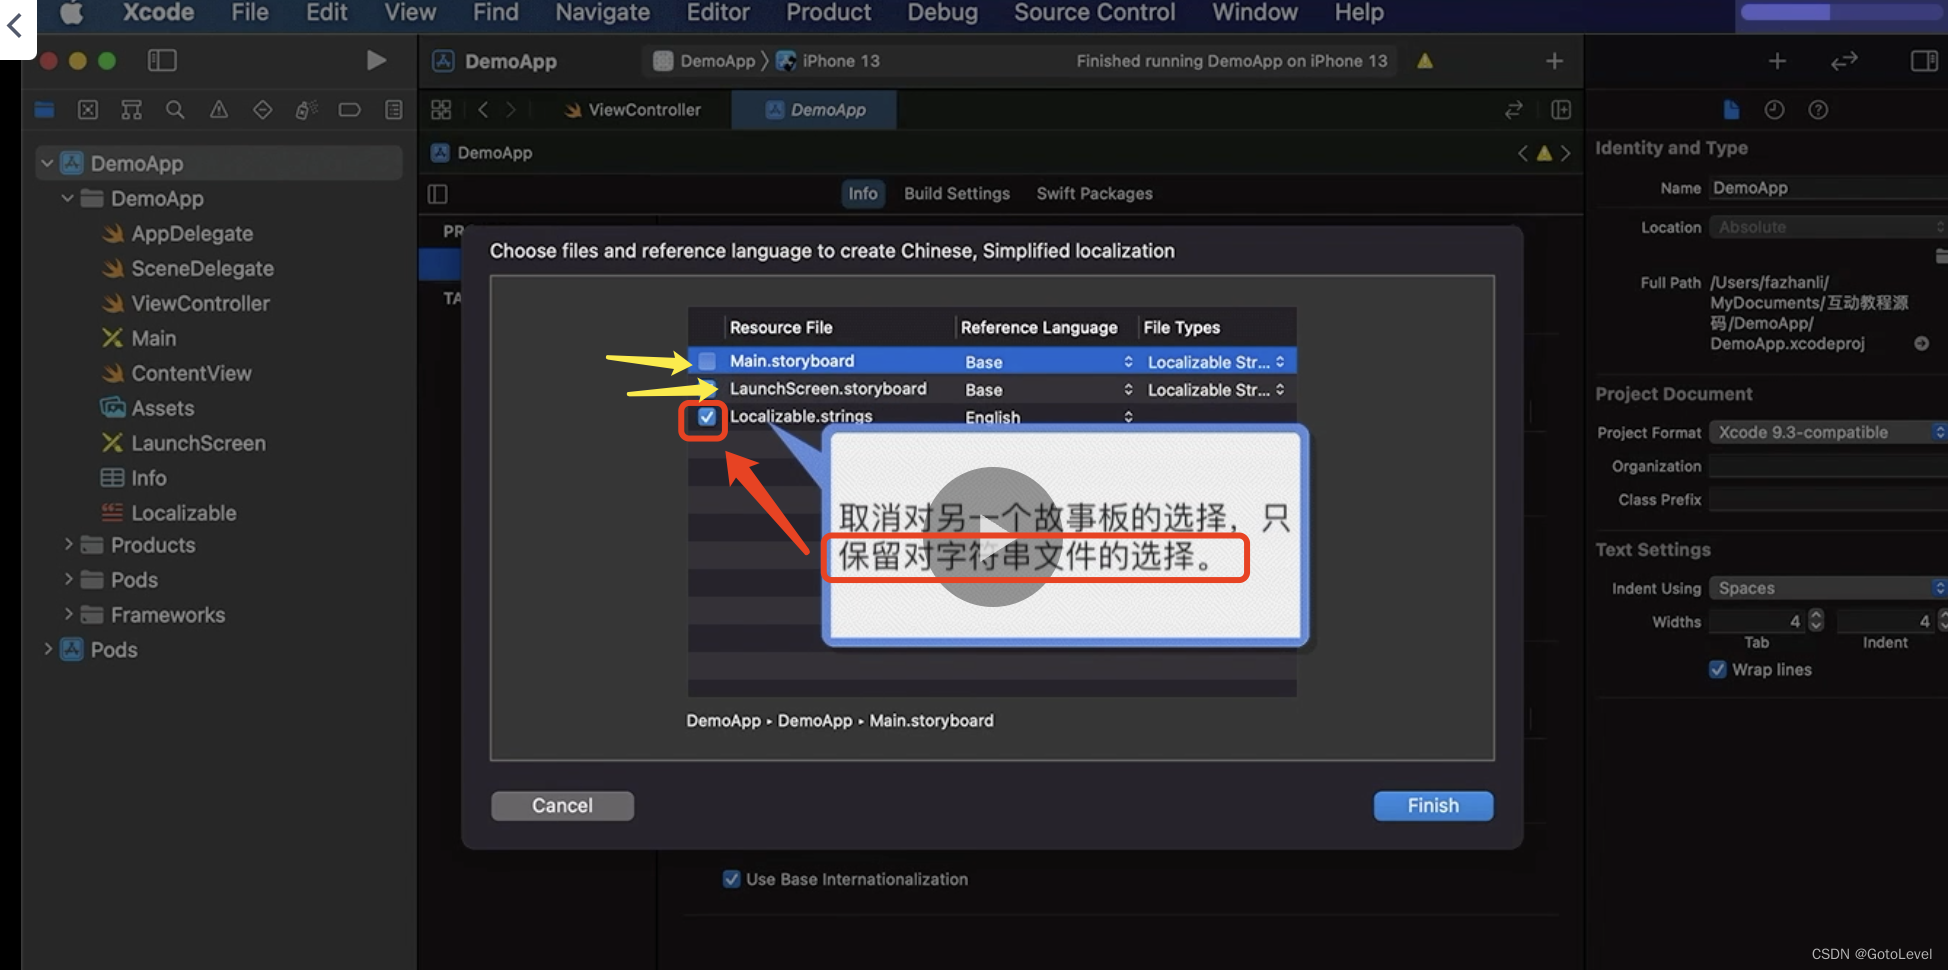Image resolution: width=1948 pixels, height=970 pixels.
Task: Click the toolbar warning indicator
Action: (1425, 61)
